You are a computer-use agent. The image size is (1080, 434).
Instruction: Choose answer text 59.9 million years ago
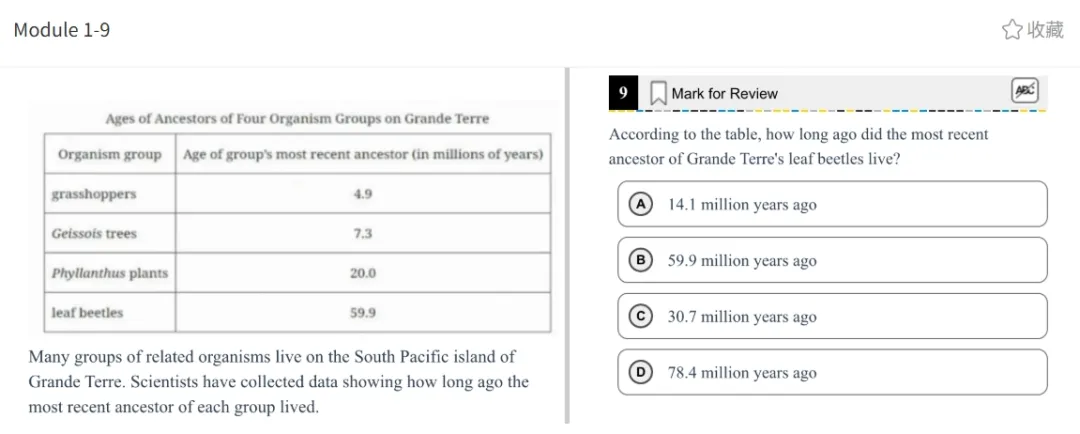742,261
